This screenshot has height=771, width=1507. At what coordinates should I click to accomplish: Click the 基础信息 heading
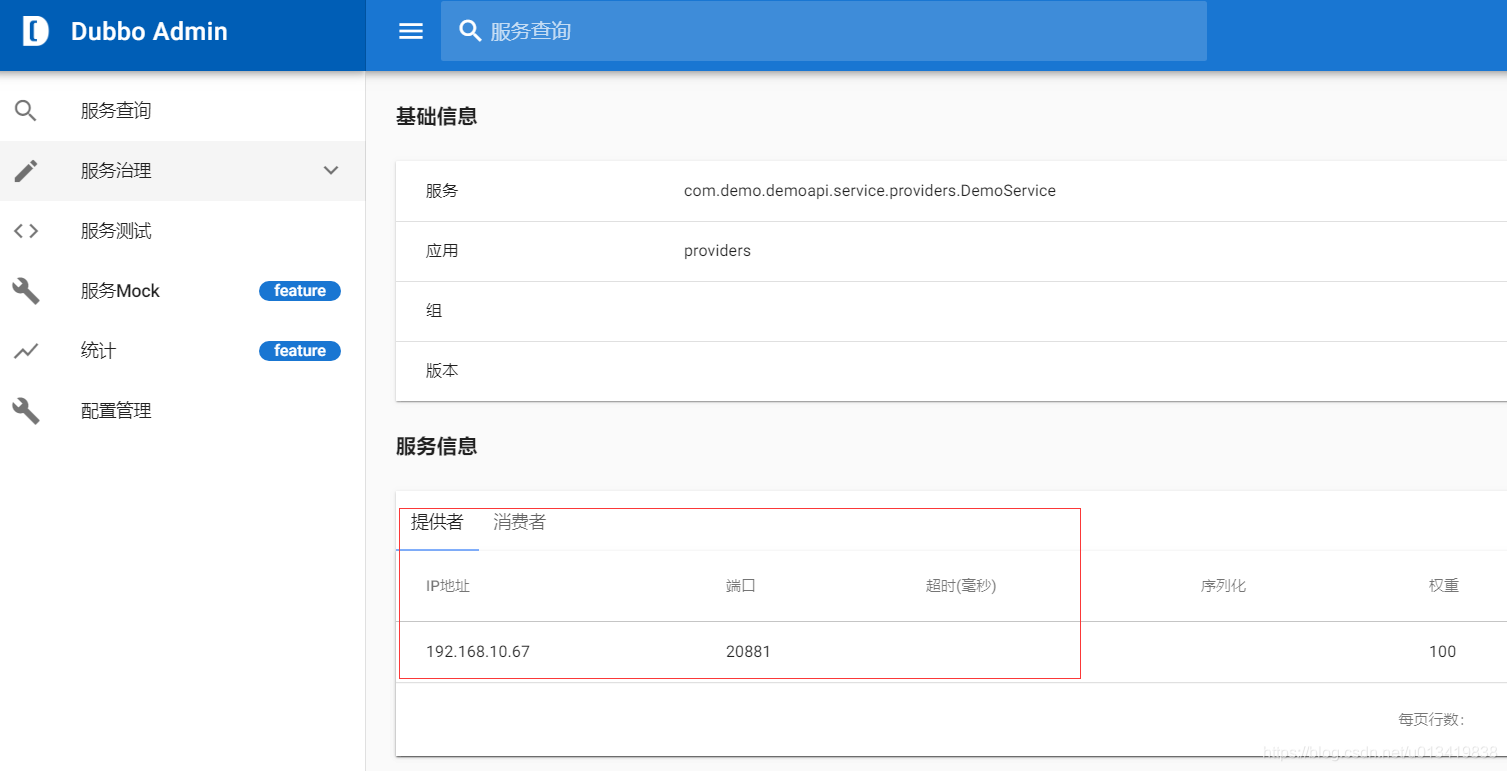436,116
